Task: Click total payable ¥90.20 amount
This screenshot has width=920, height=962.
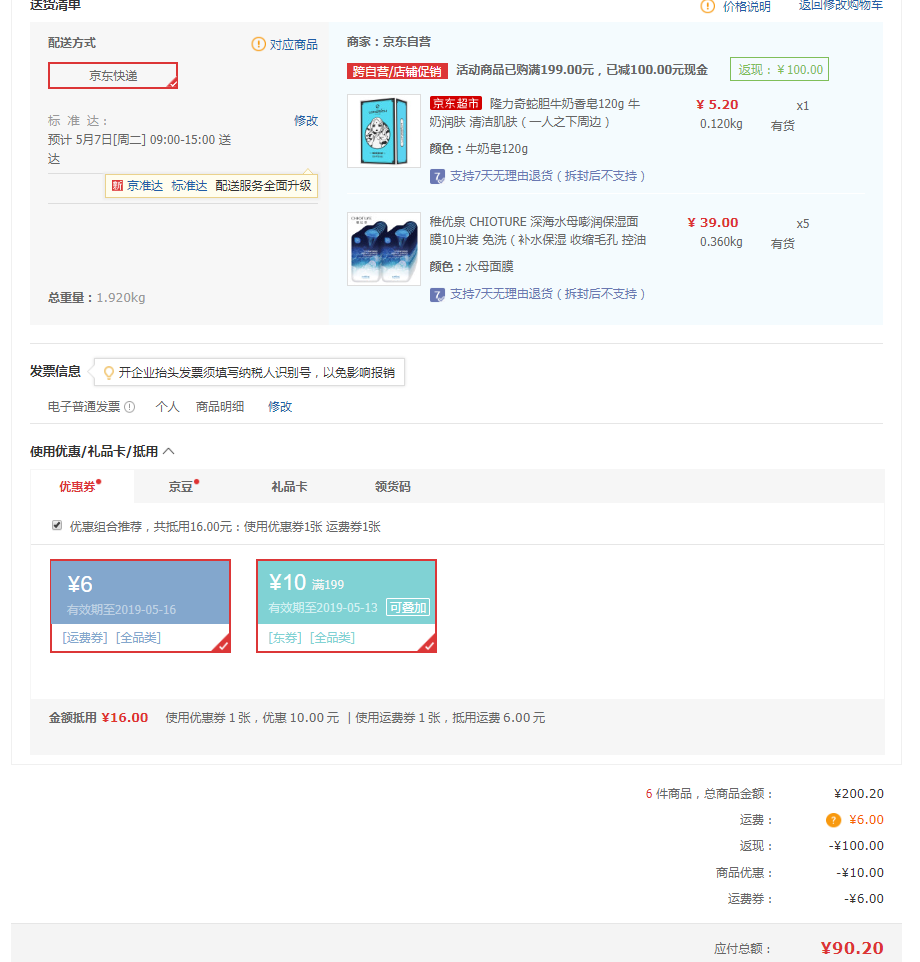Action: [852, 949]
